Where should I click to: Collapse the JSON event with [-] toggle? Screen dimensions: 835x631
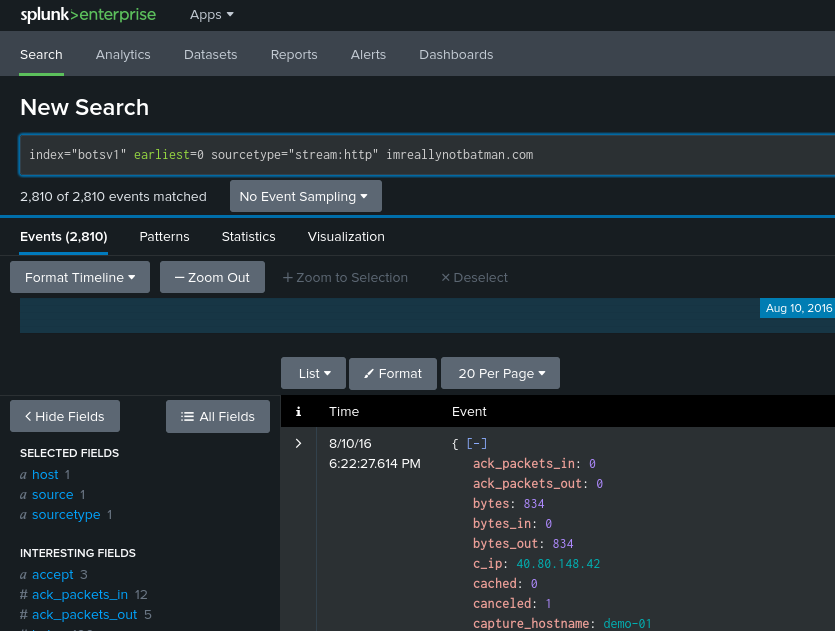click(x=477, y=443)
